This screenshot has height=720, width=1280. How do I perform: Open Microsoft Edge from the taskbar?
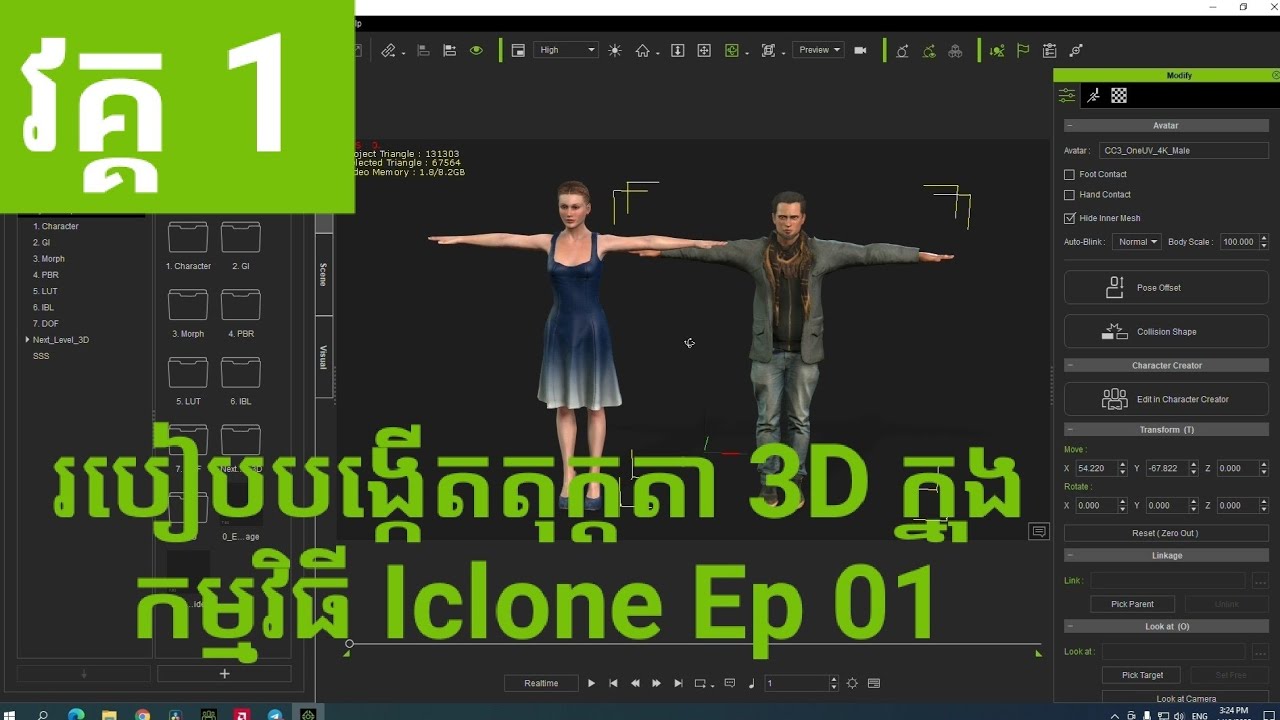tap(76, 715)
